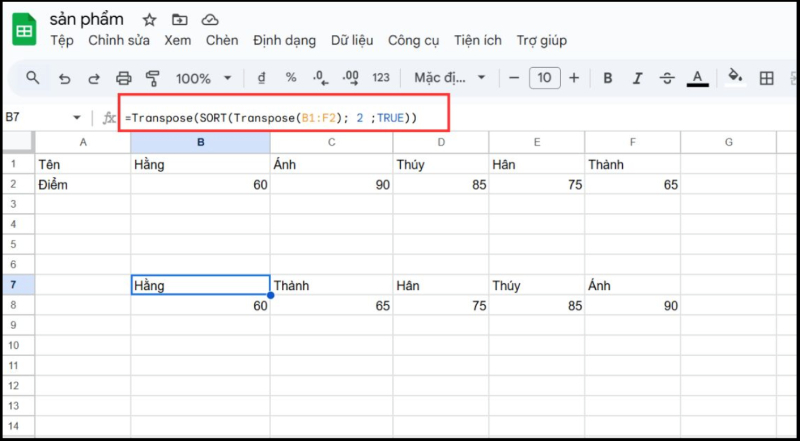
Task: Open the Dữ liệu menu
Action: point(352,40)
